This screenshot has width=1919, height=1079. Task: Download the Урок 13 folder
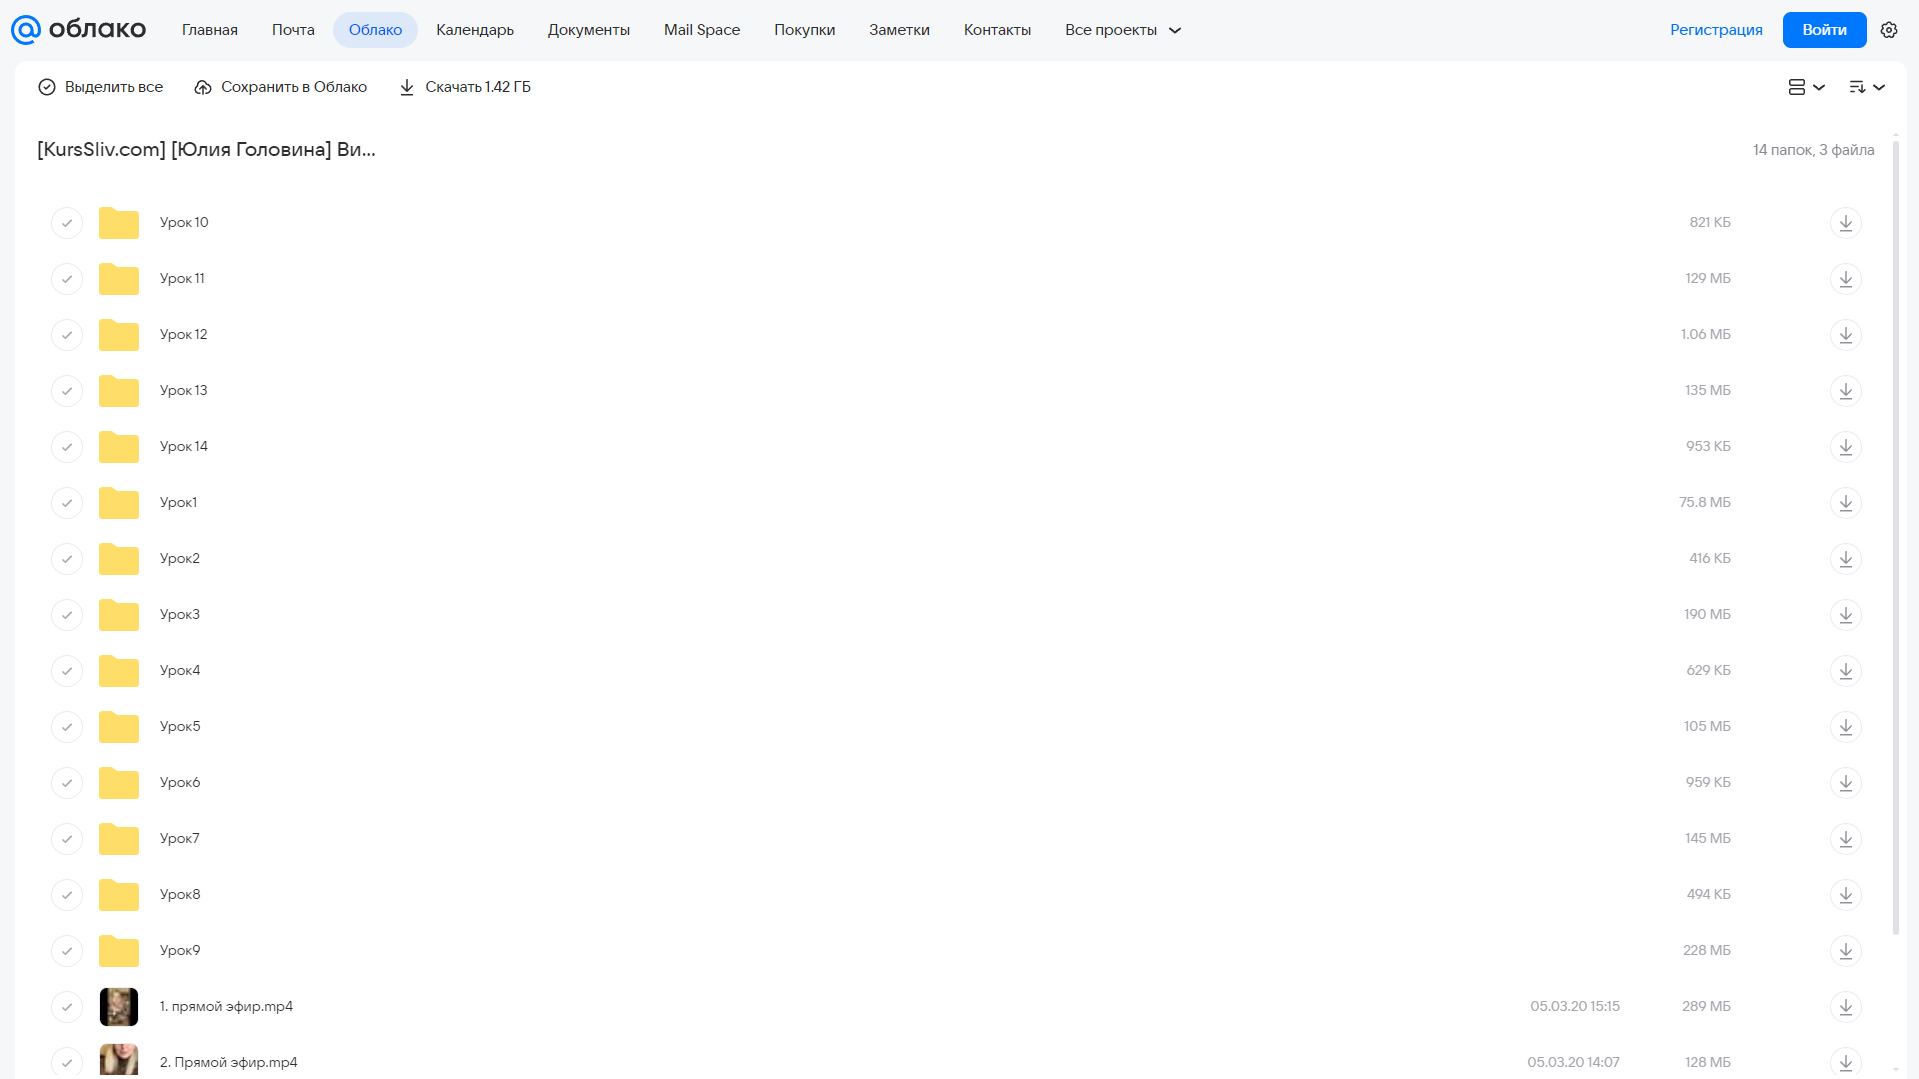pyautogui.click(x=1846, y=390)
